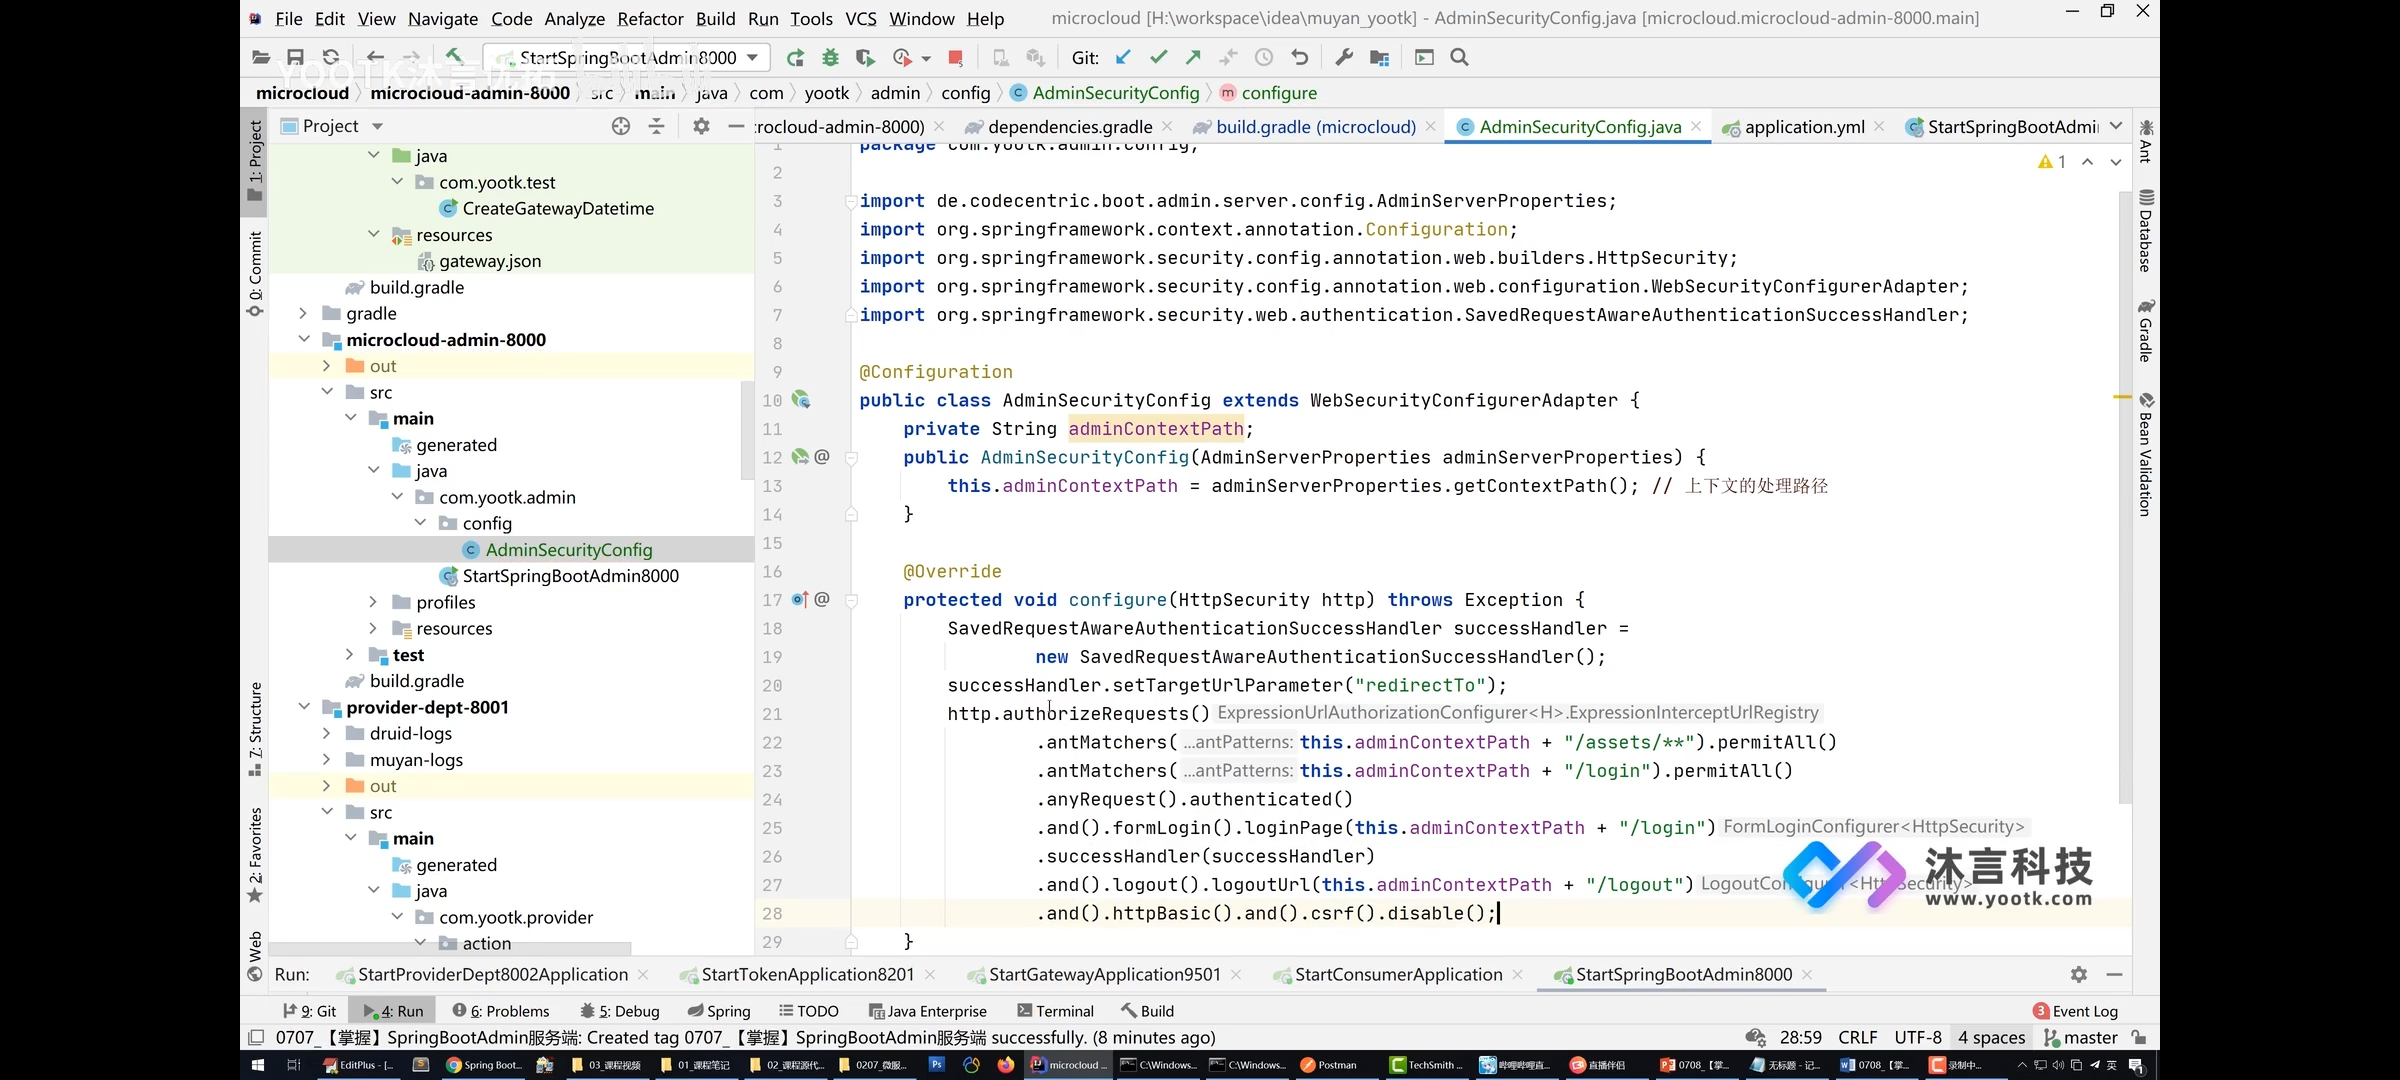Image resolution: width=2400 pixels, height=1080 pixels.
Task: Toggle the Ant tool window
Action: 2146,141
